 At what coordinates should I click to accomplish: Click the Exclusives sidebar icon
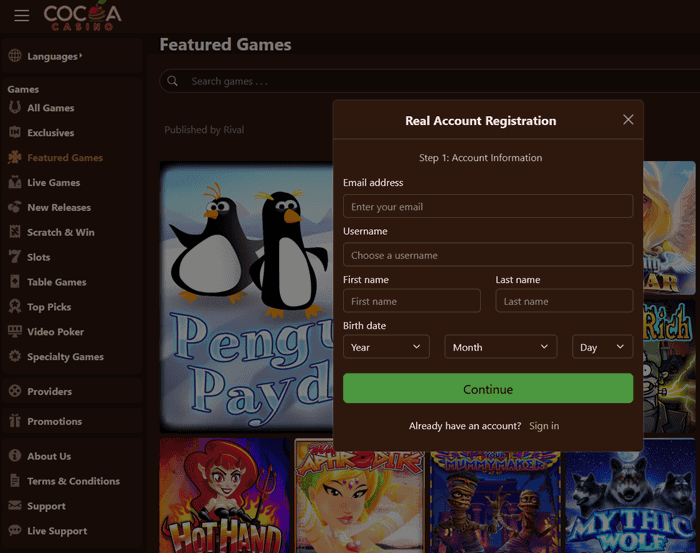coord(15,132)
